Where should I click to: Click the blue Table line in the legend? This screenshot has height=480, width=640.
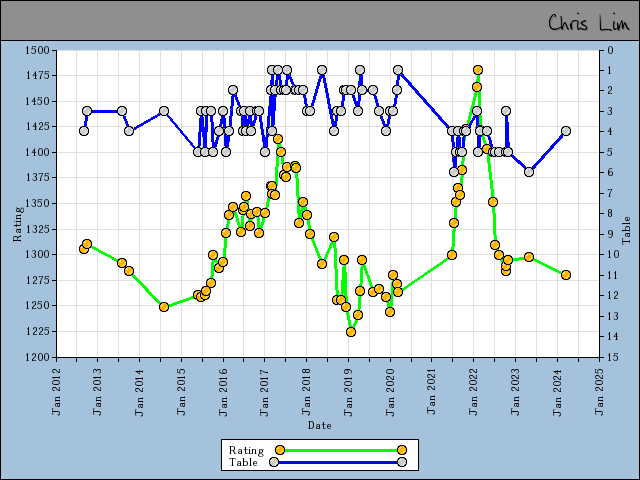(x=338, y=462)
